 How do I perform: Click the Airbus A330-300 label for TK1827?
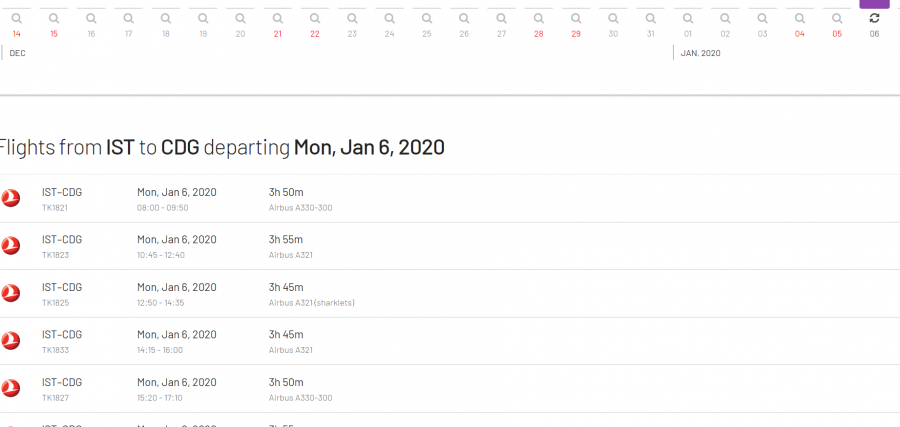click(x=300, y=398)
